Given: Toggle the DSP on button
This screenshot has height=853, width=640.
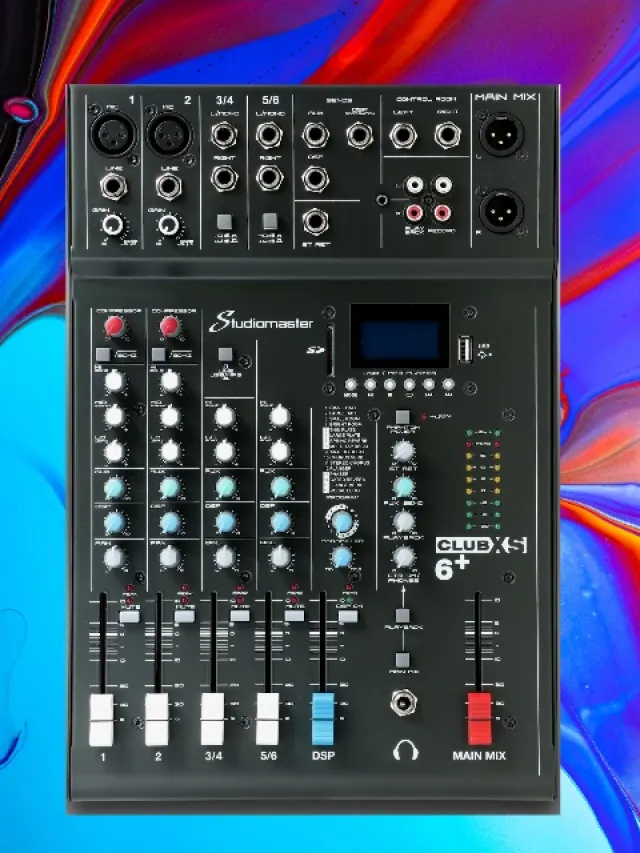Looking at the screenshot, I should coord(347,617).
